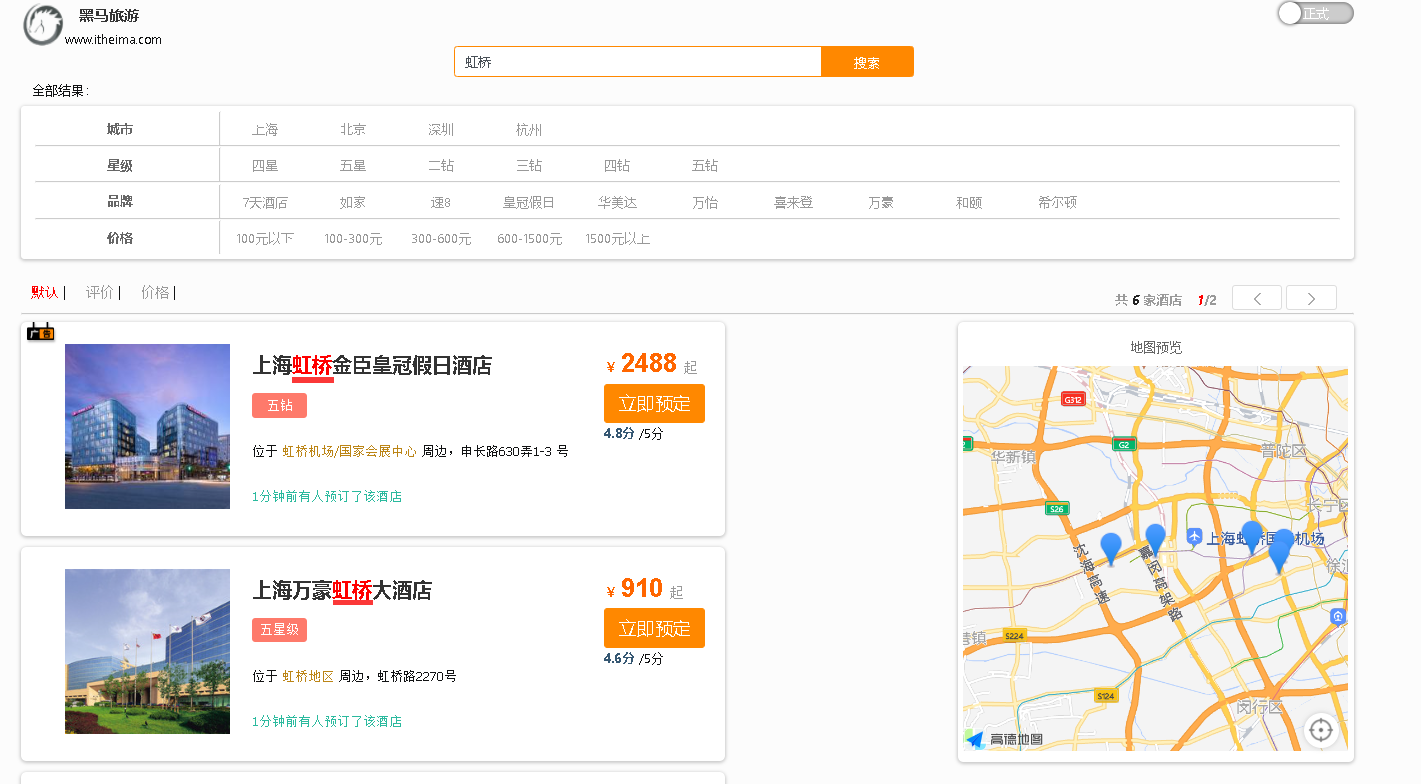Click the airport plane icon on the map

point(1194,537)
